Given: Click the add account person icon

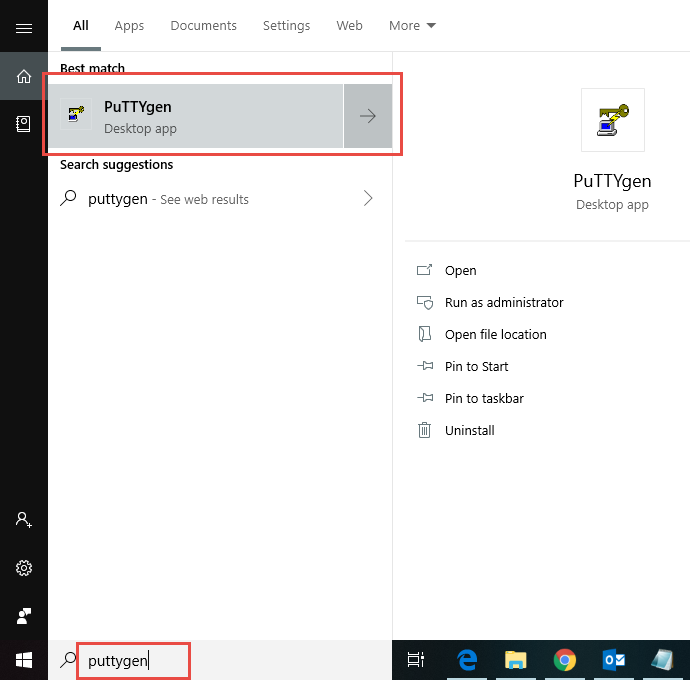Looking at the screenshot, I should pos(24,520).
